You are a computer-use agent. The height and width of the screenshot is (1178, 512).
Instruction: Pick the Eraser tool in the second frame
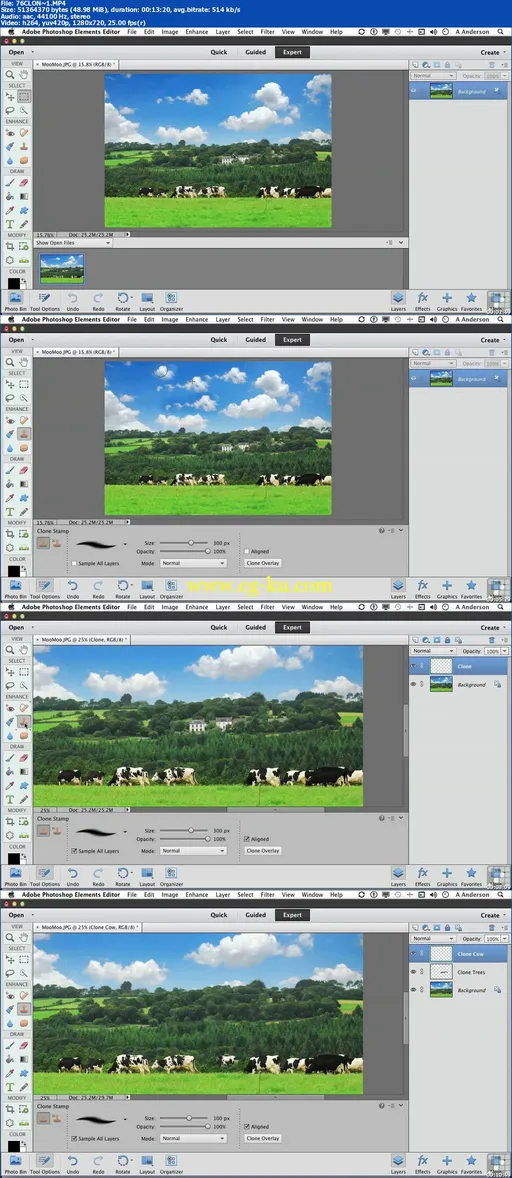[24, 470]
